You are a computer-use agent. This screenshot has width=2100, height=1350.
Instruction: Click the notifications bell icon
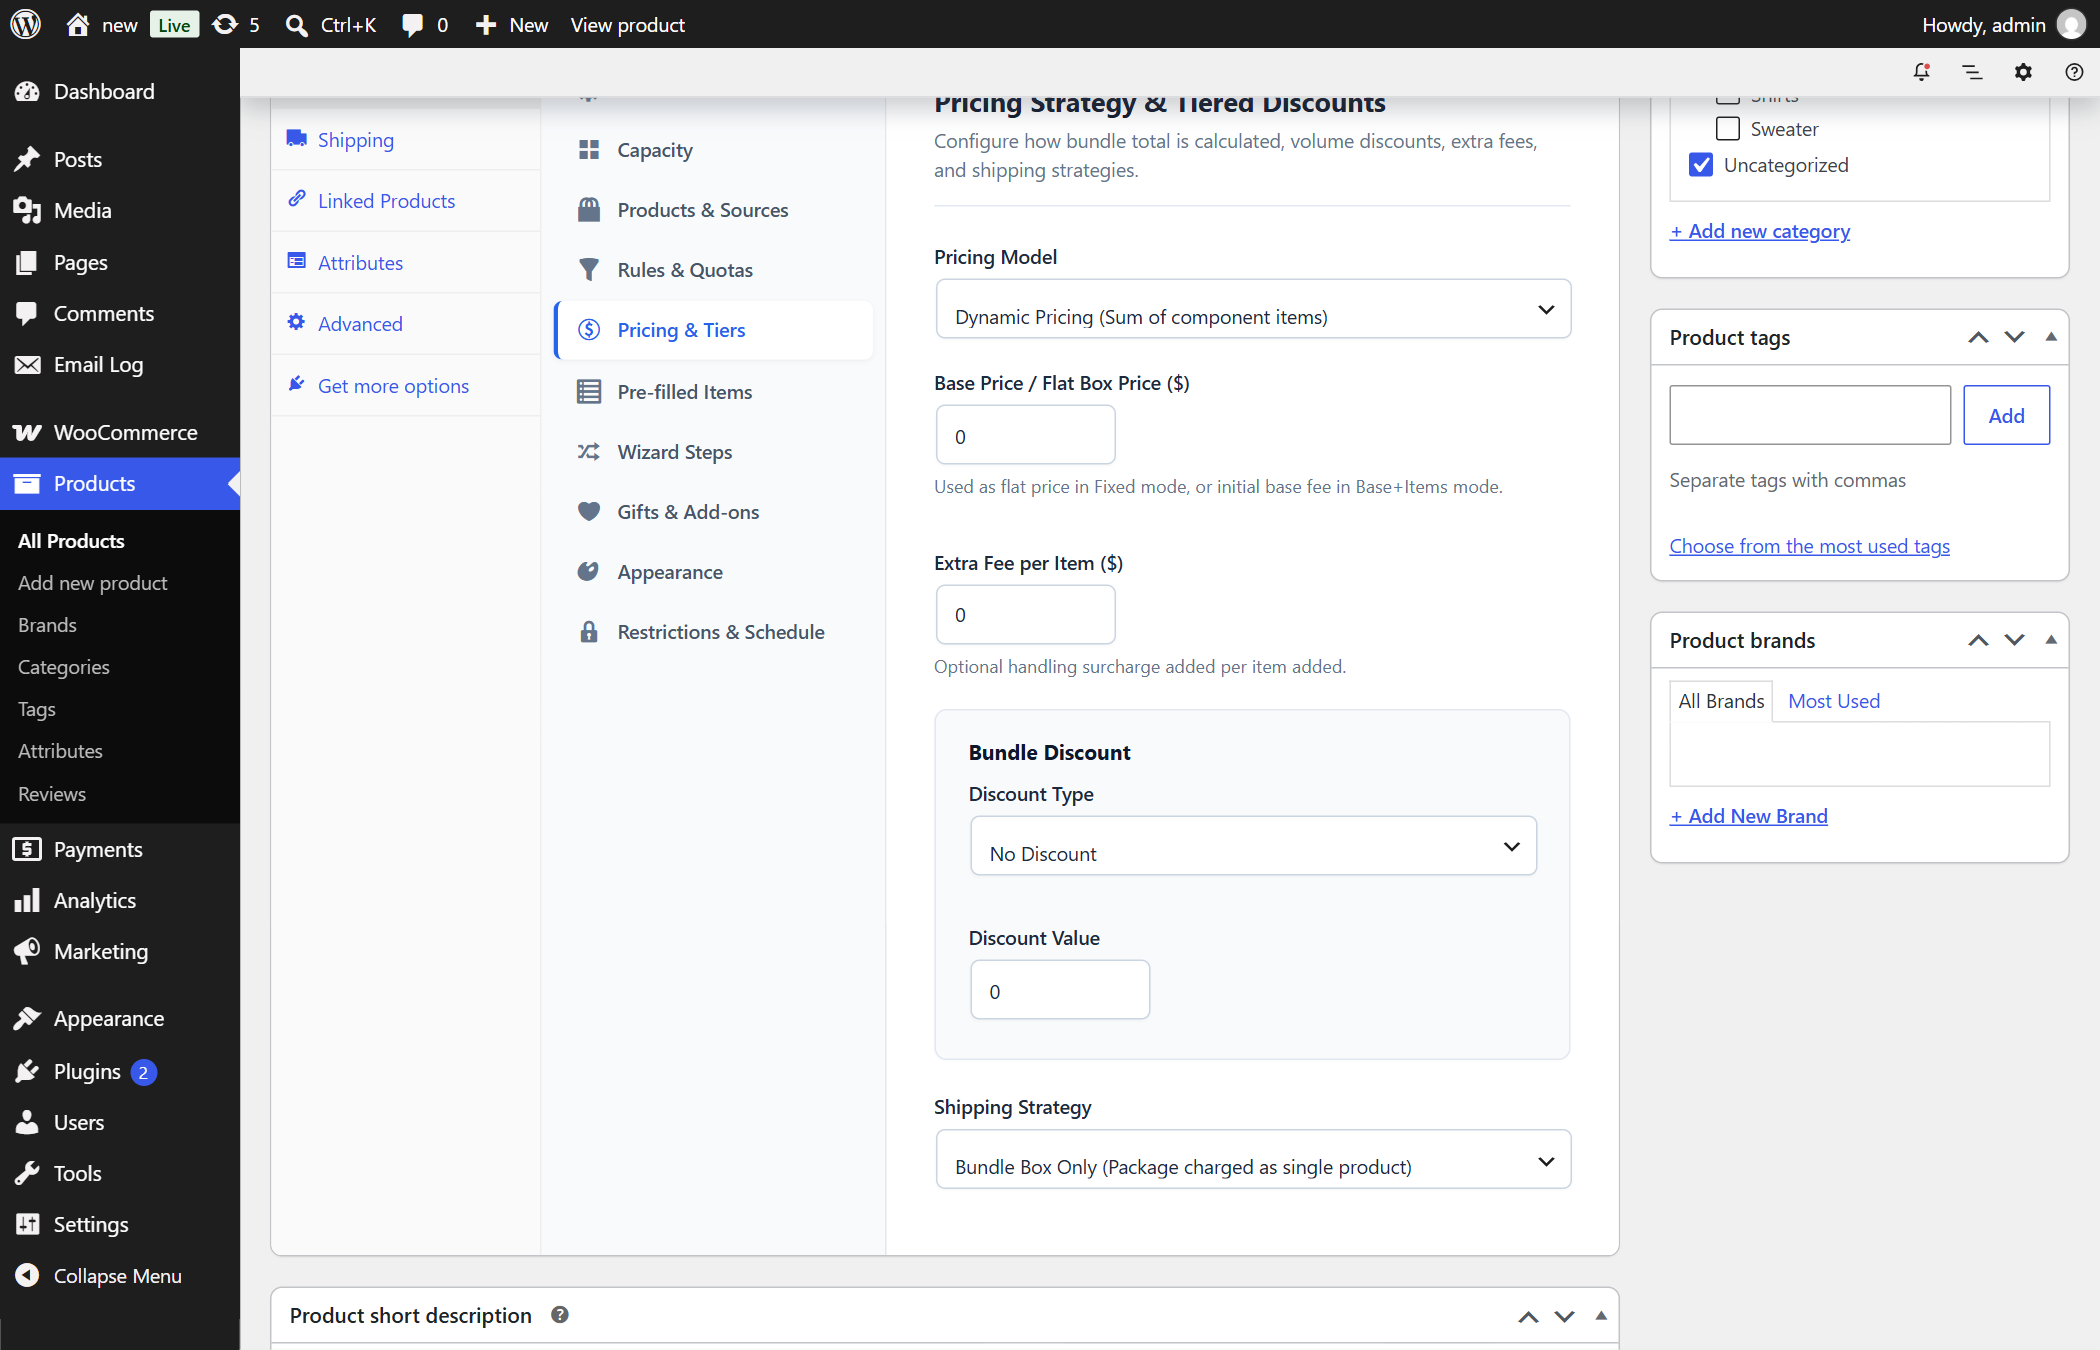[1921, 72]
